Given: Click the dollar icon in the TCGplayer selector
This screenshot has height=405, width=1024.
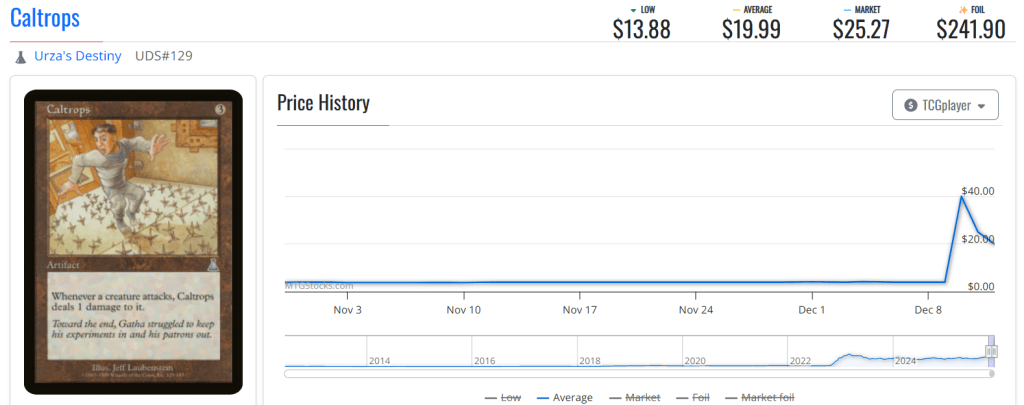Looking at the screenshot, I should (910, 105).
